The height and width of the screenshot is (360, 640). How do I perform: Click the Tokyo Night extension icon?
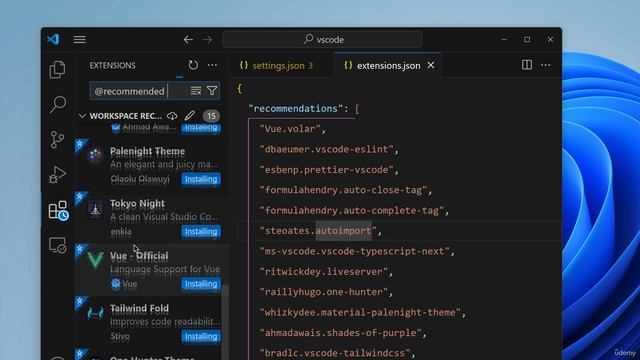tap(96, 209)
